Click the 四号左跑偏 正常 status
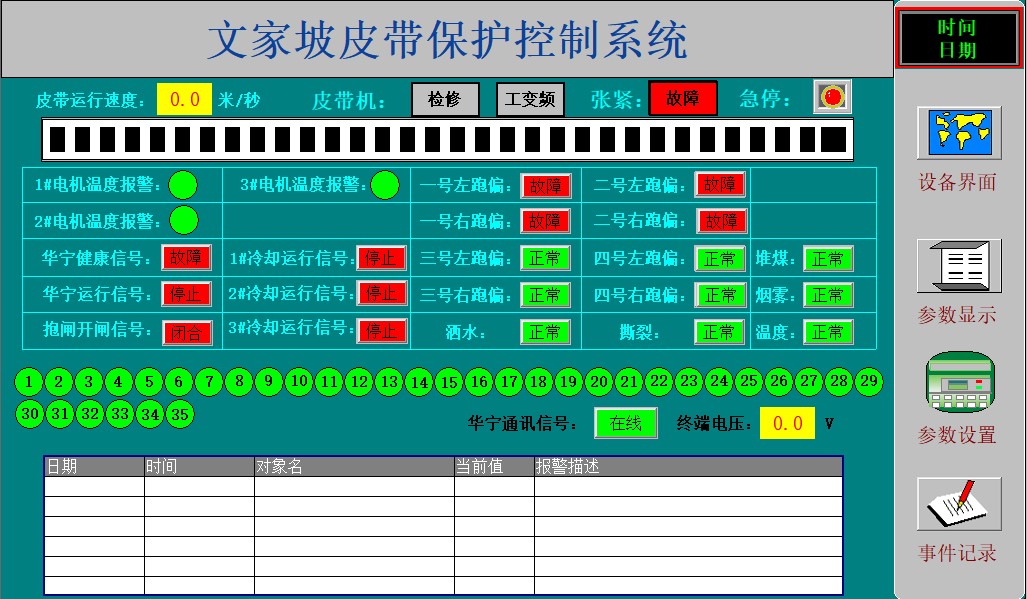Viewport: 1027px width, 599px height. (x=720, y=259)
